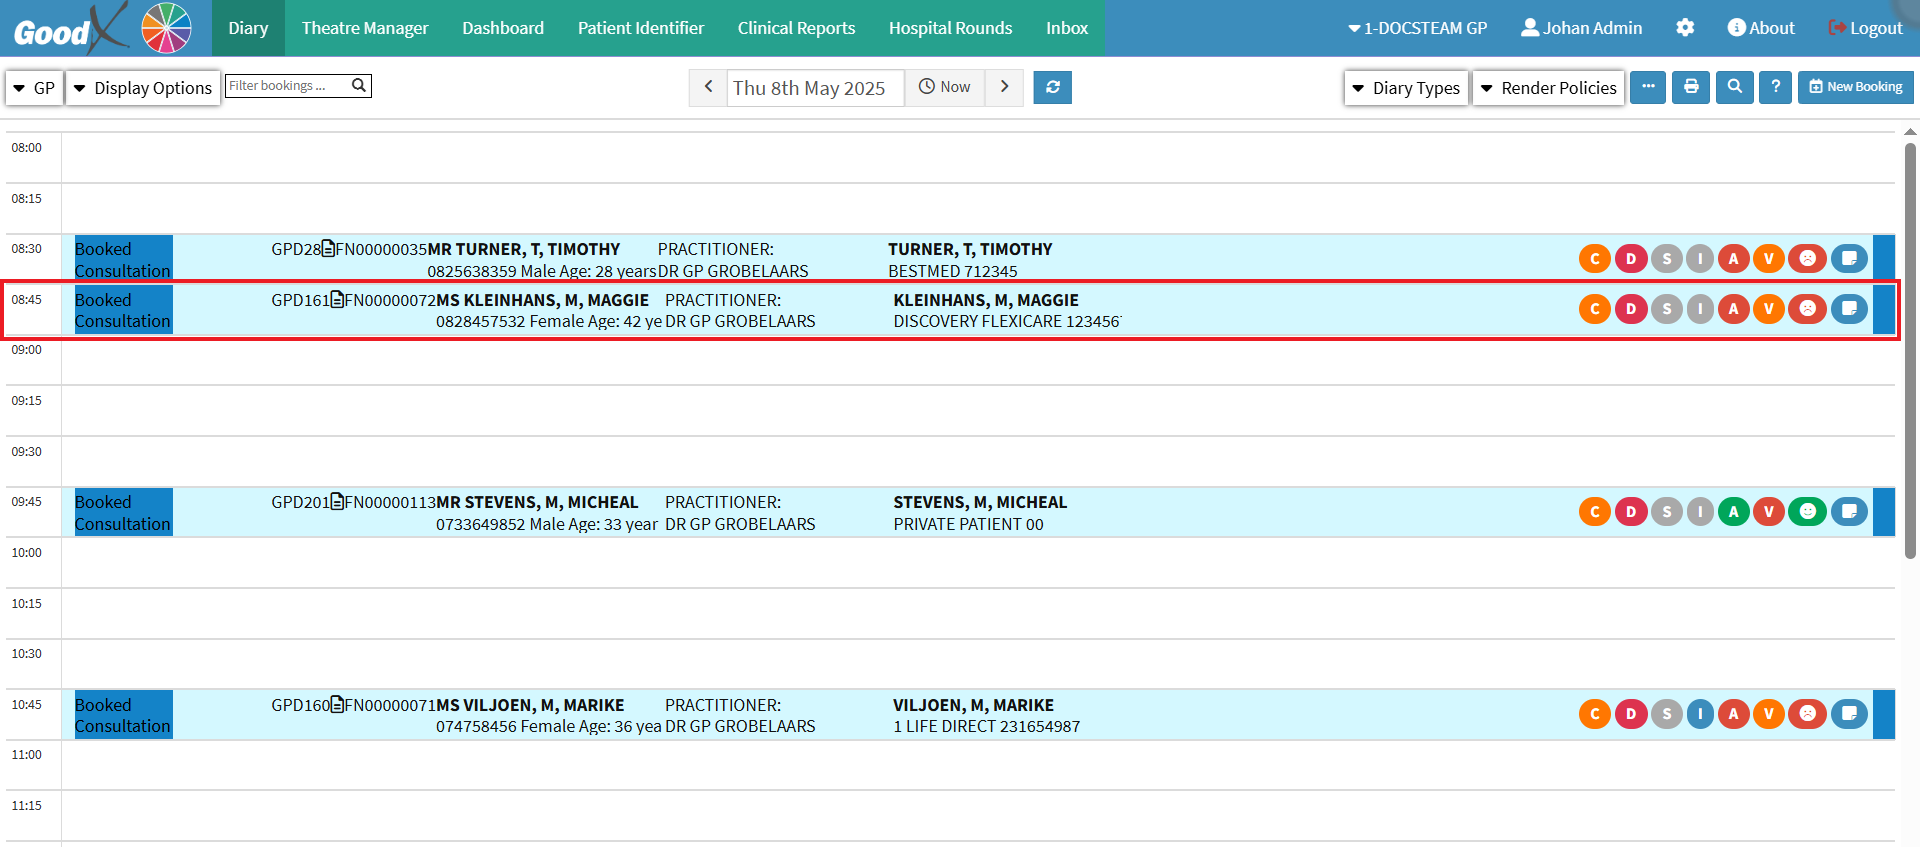
Task: Click the V status circle for Kleinhans booking
Action: point(1768,309)
